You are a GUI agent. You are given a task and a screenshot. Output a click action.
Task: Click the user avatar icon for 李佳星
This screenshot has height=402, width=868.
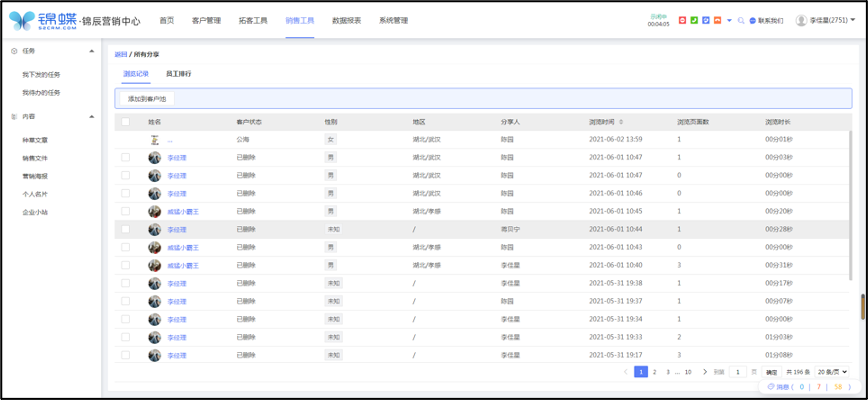click(x=801, y=20)
